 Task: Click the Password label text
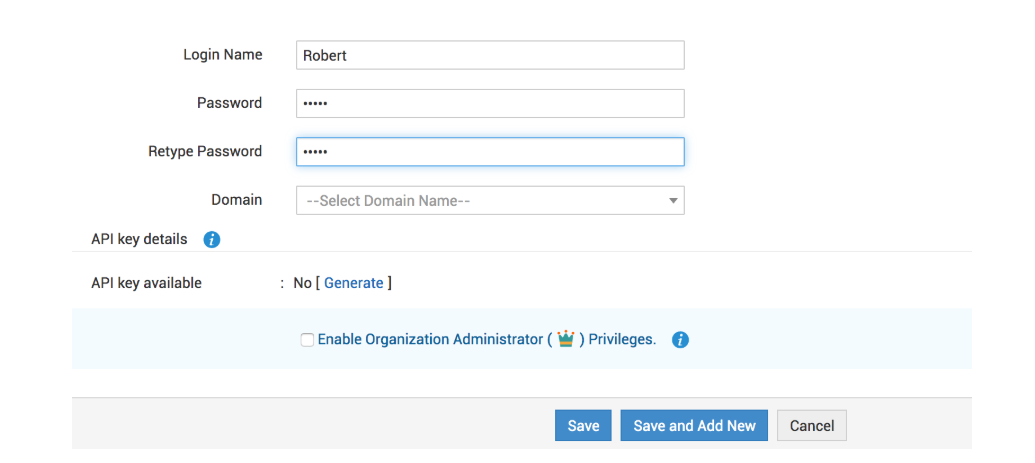229,103
